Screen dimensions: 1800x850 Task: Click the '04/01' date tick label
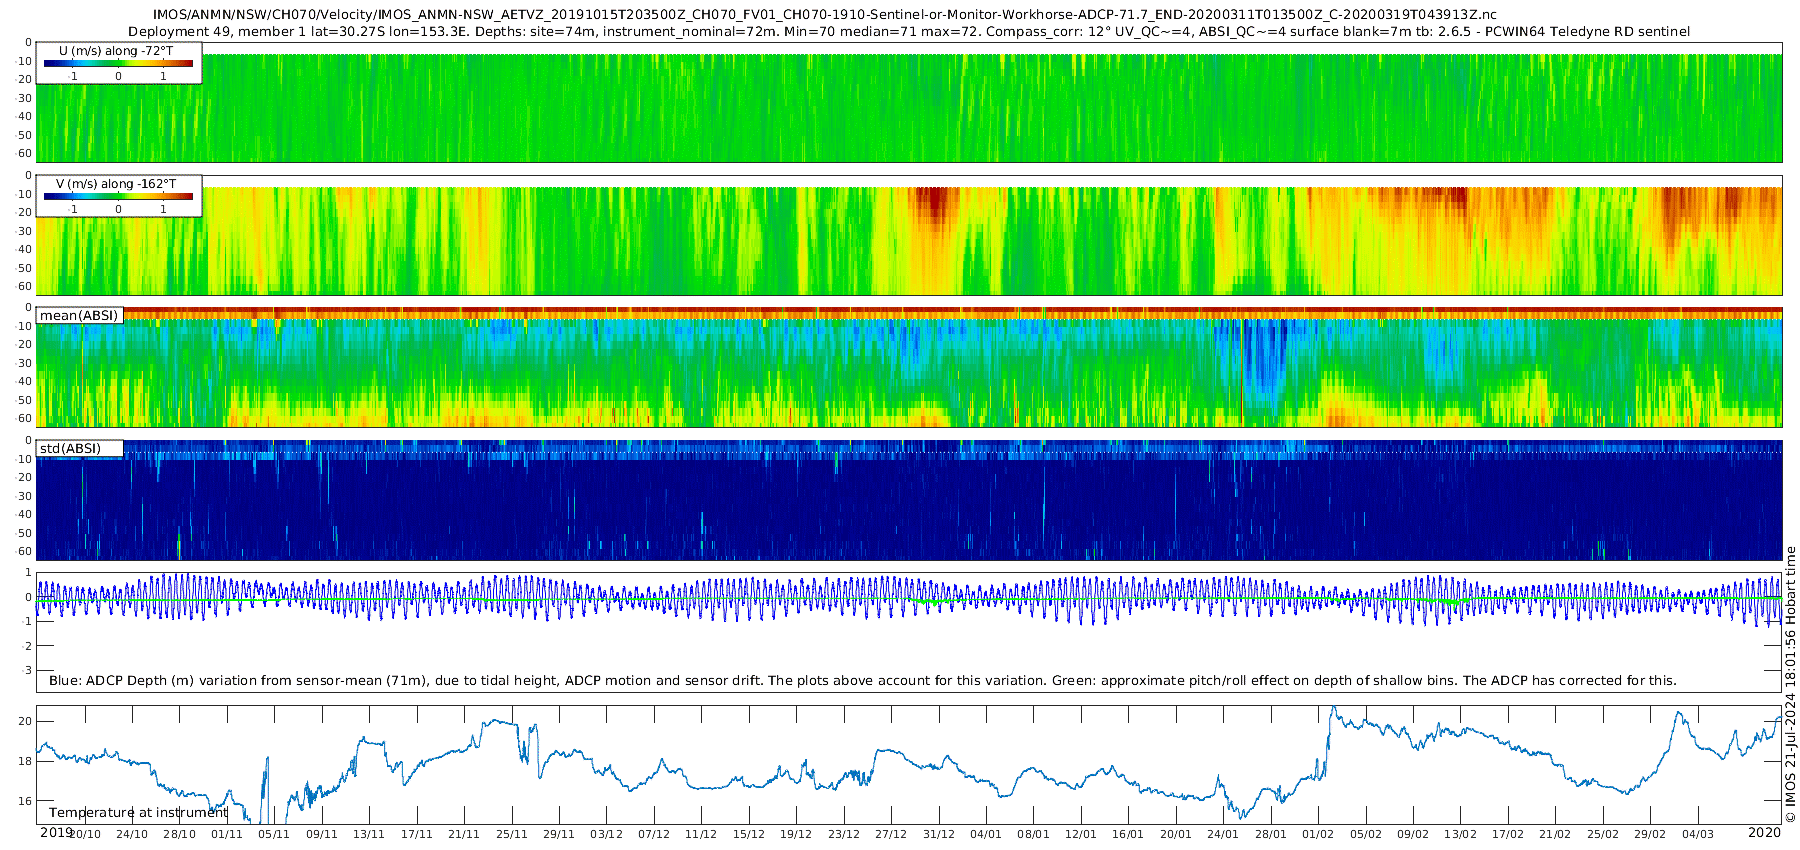pyautogui.click(x=986, y=834)
